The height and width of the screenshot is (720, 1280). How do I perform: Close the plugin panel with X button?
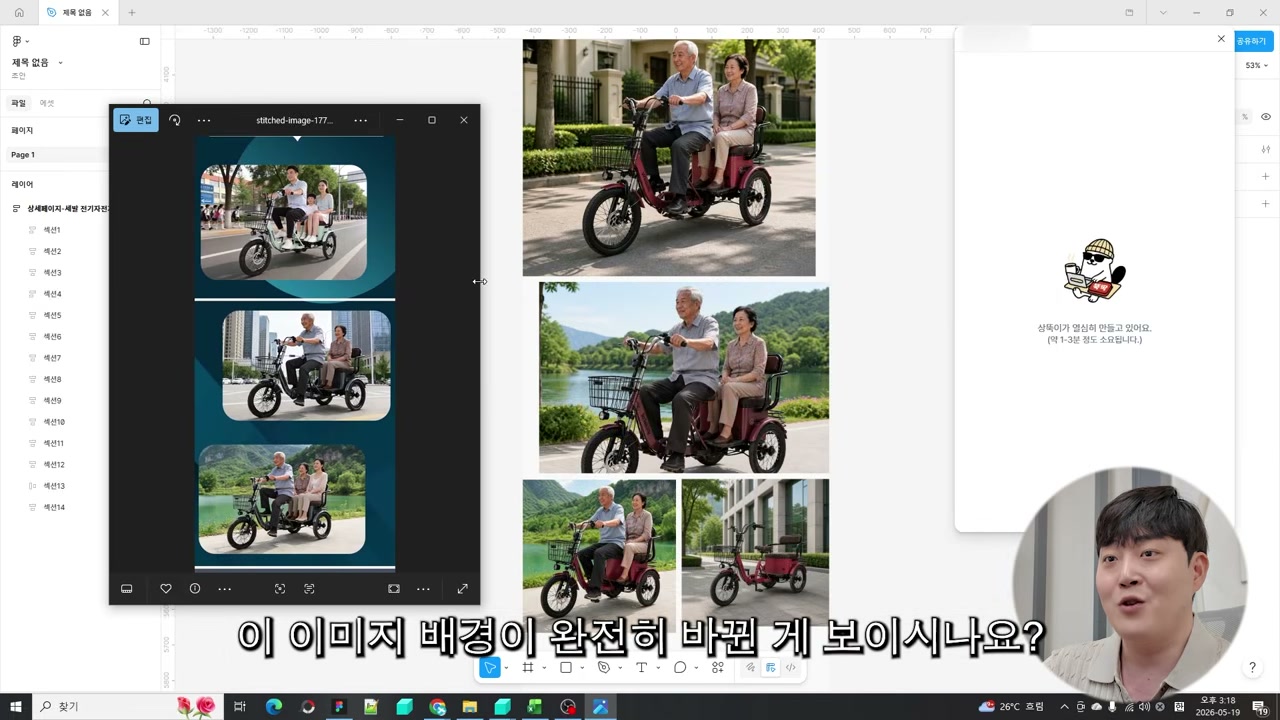(x=1221, y=39)
